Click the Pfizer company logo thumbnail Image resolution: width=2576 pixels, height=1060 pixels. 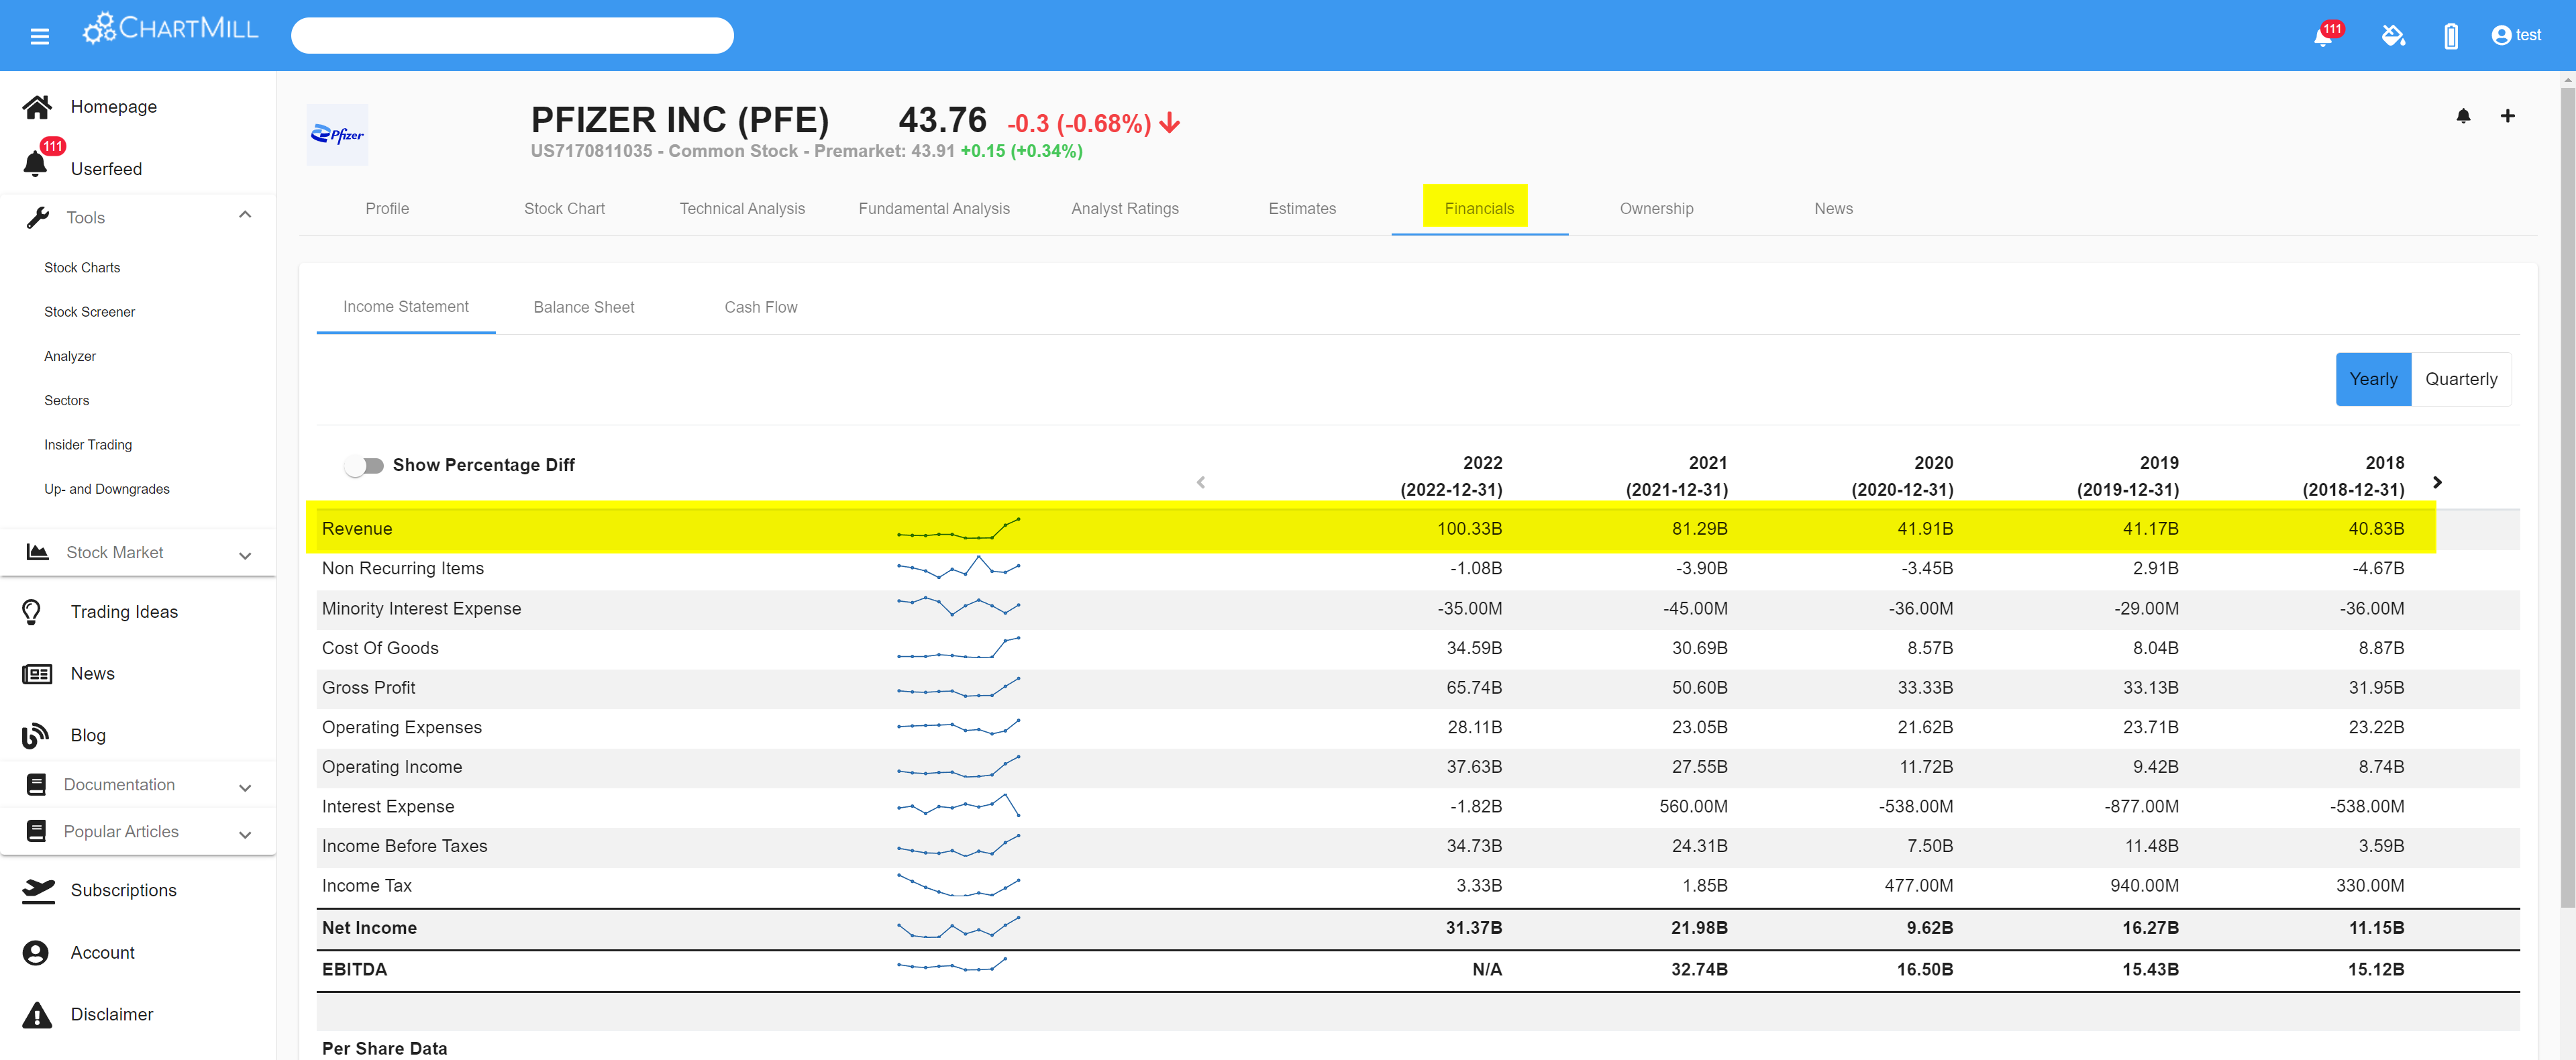tap(337, 135)
